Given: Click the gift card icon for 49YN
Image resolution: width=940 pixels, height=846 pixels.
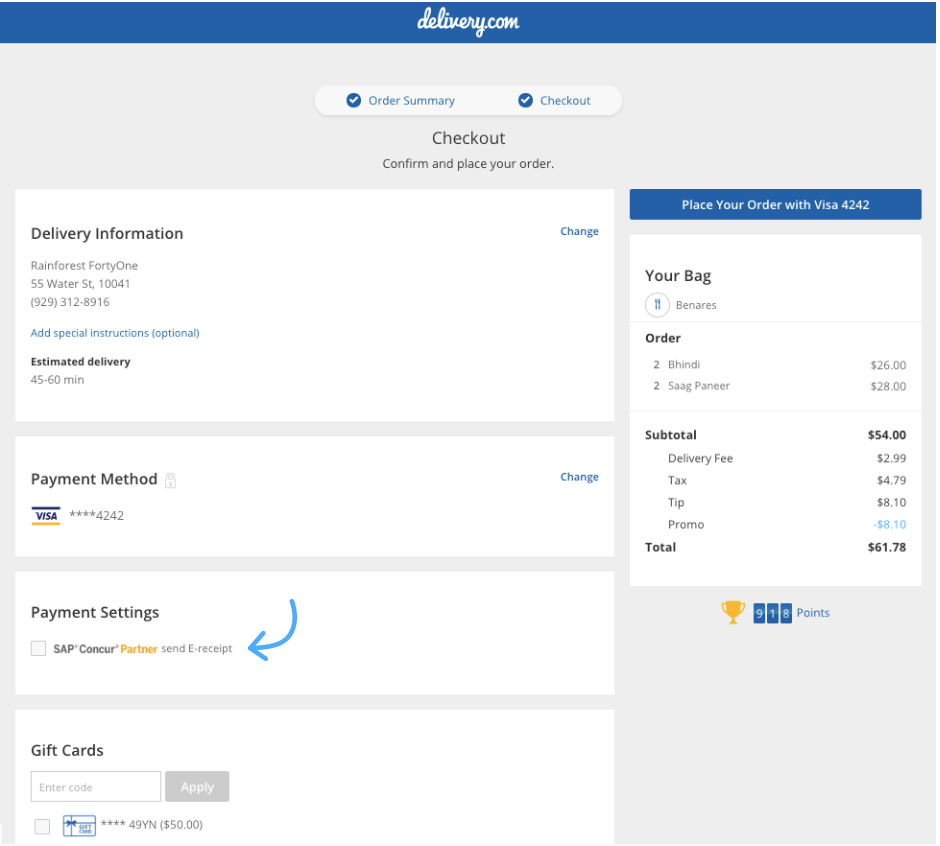Looking at the screenshot, I should pos(79,825).
